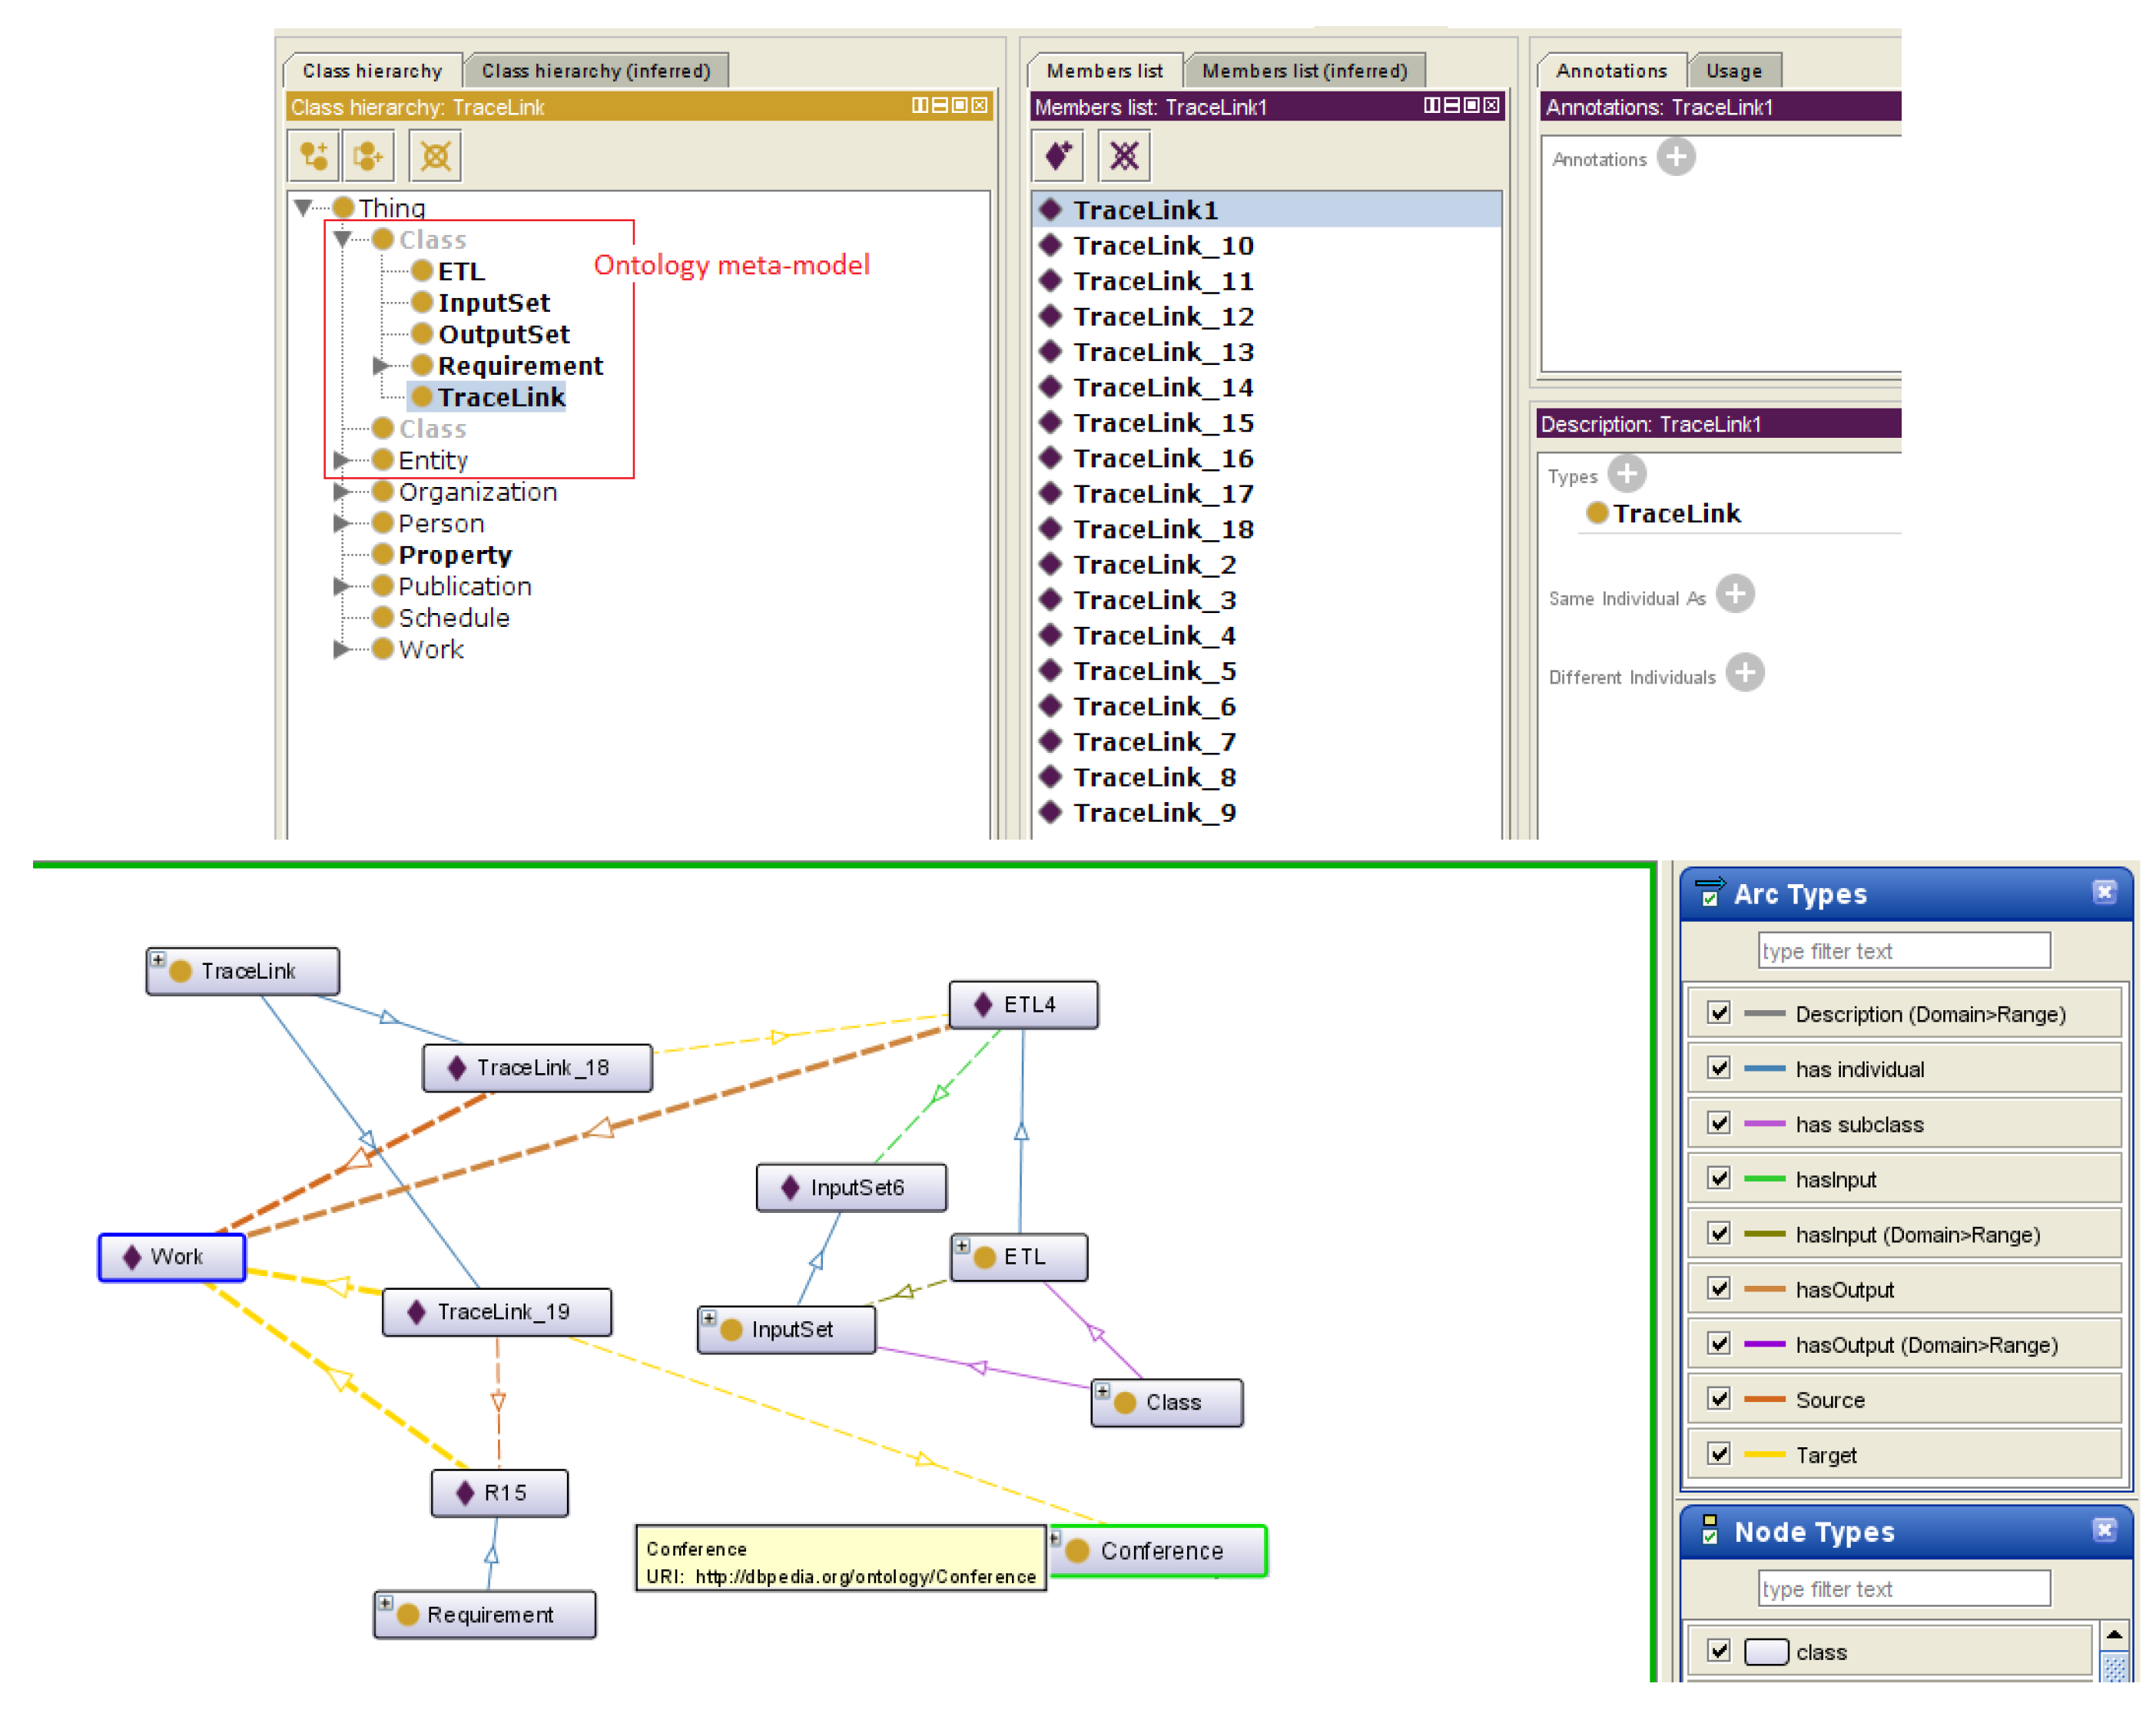
Task: Click the delete class icon
Action: (435, 156)
